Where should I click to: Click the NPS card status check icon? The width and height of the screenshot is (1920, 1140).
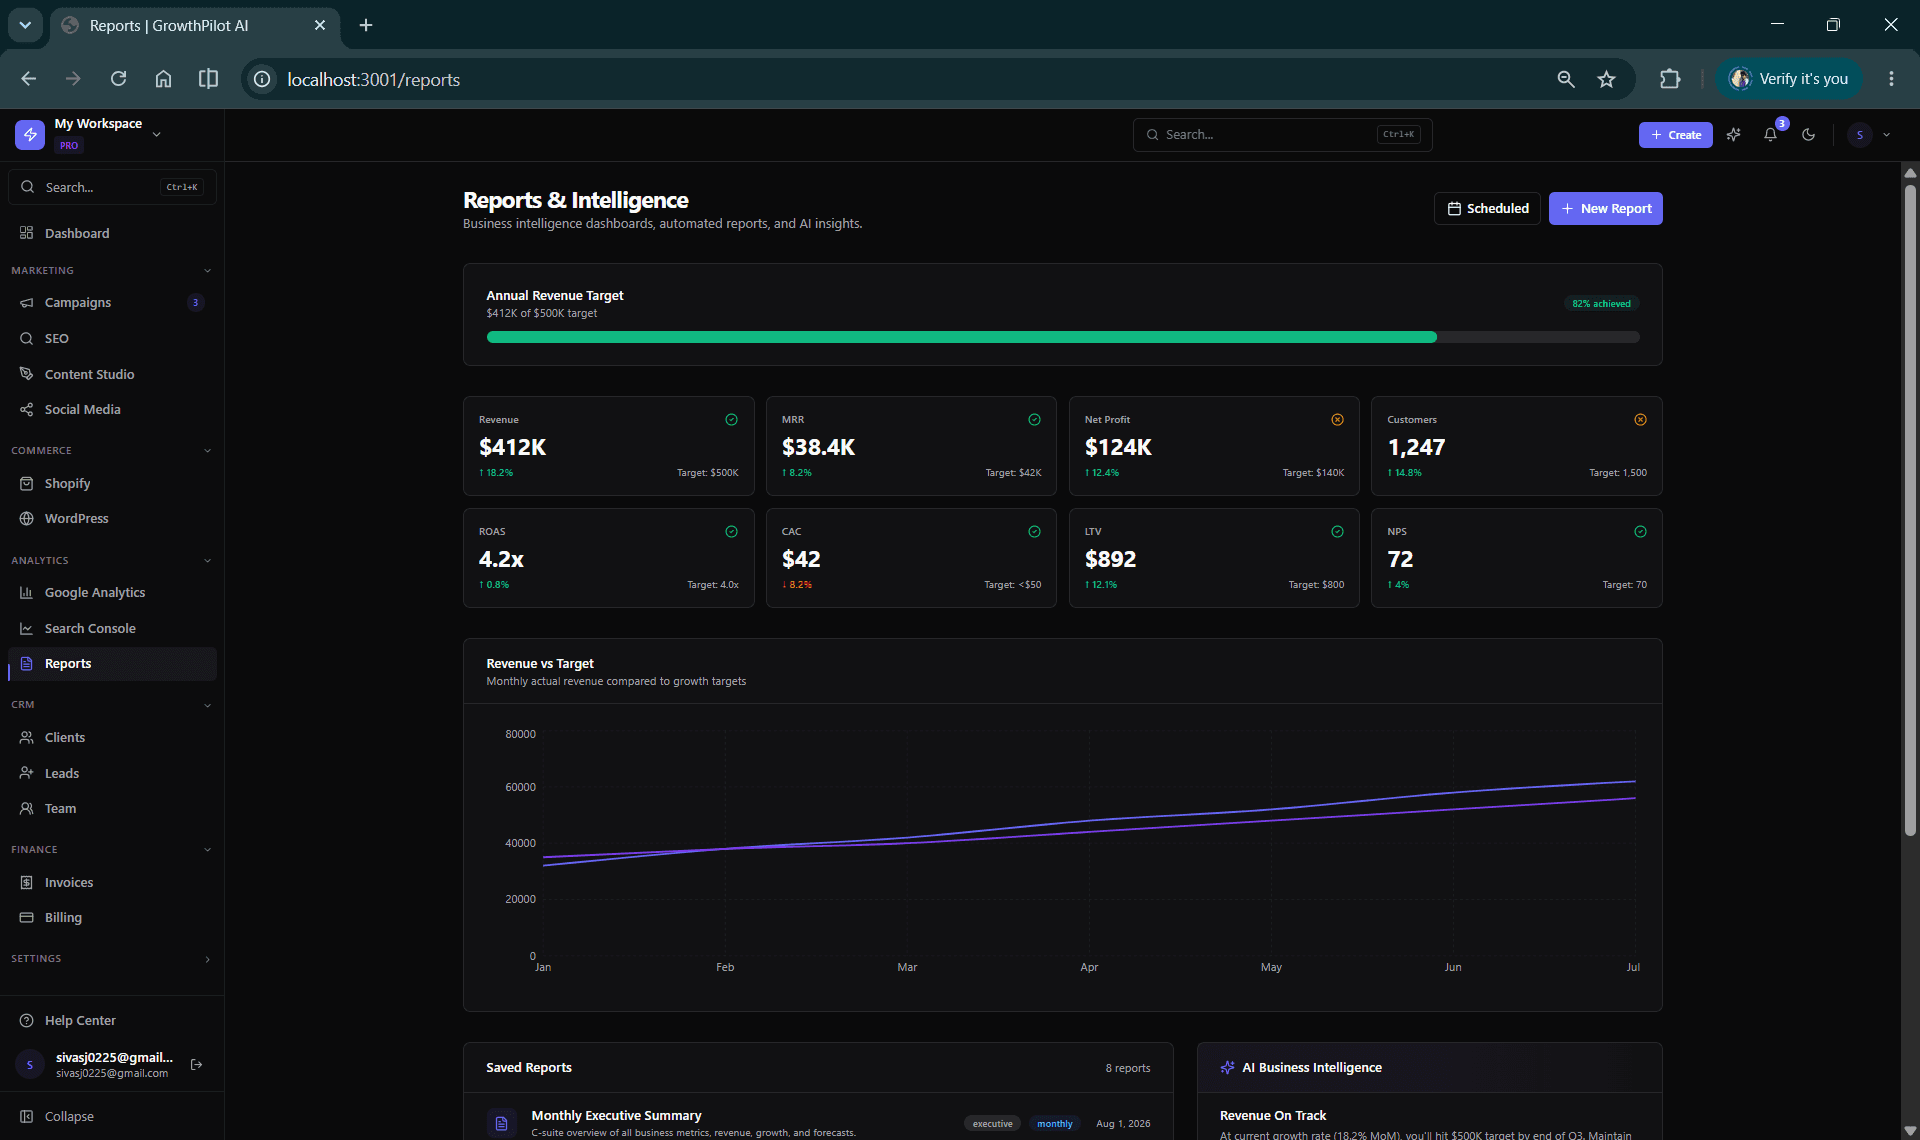click(1640, 531)
